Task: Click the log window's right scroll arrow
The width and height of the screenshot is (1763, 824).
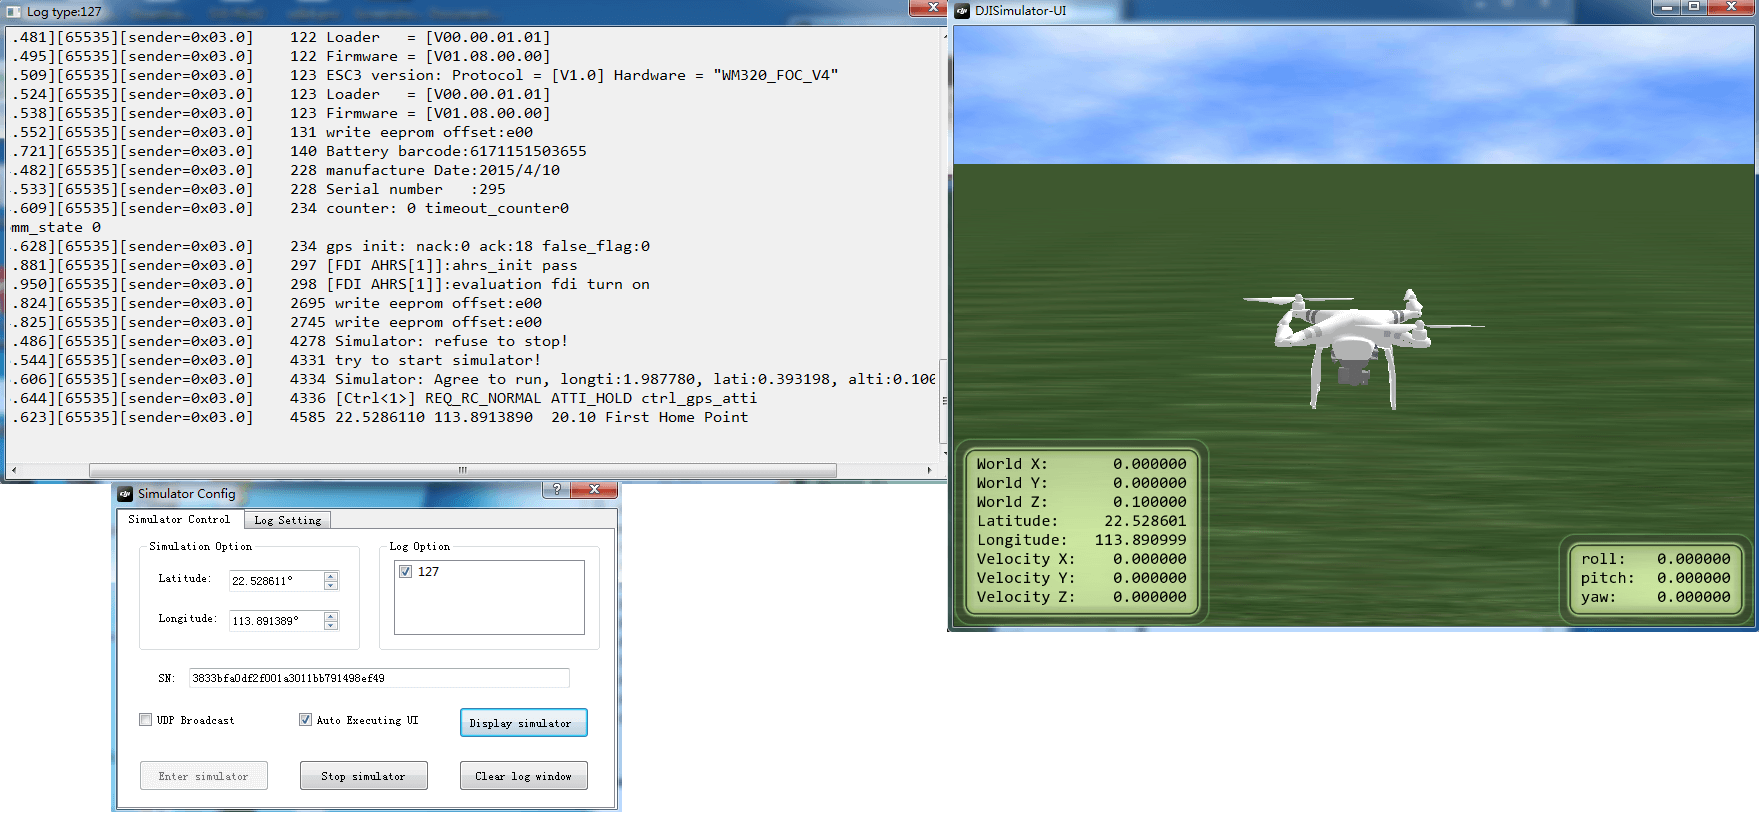Action: click(x=929, y=470)
